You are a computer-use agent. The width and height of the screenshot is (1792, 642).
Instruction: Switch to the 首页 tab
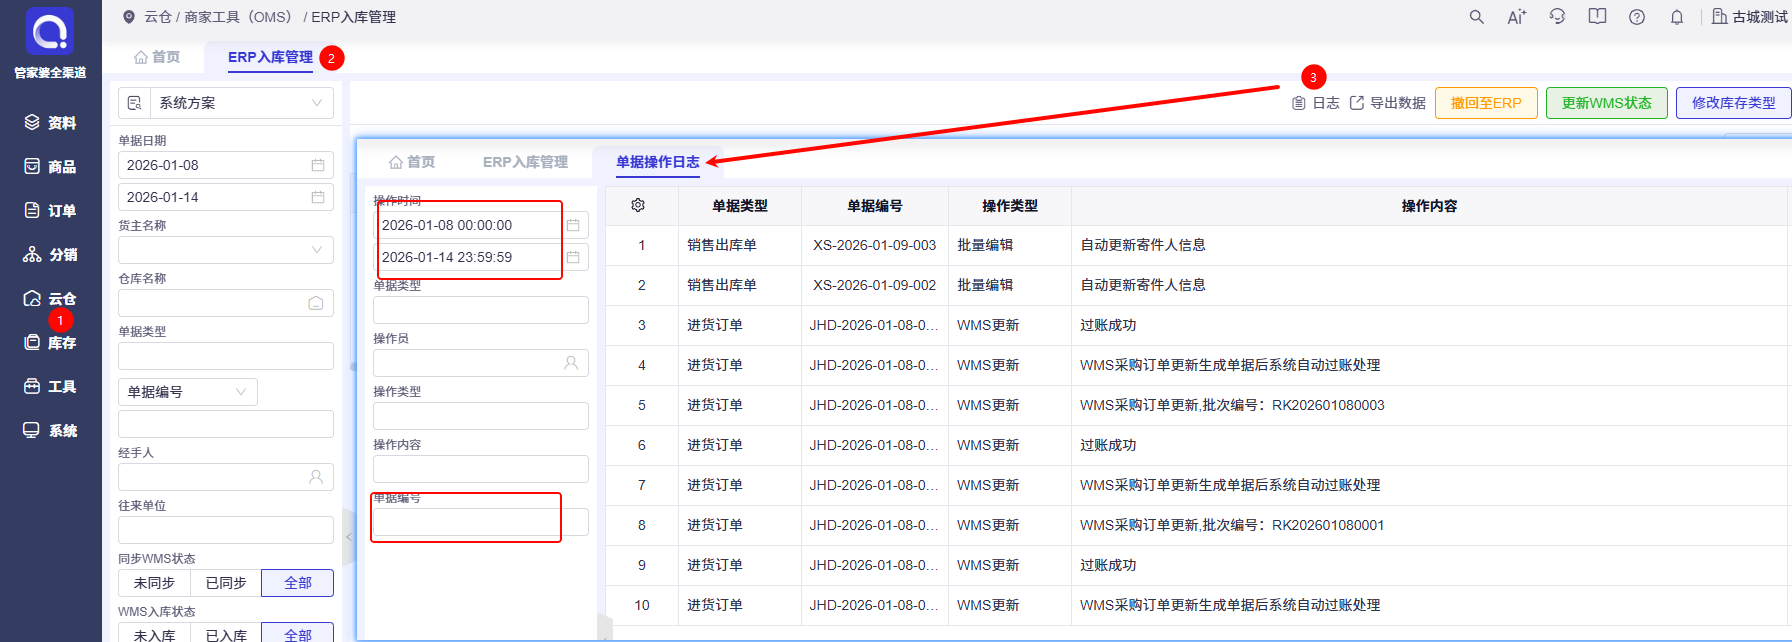(x=158, y=57)
